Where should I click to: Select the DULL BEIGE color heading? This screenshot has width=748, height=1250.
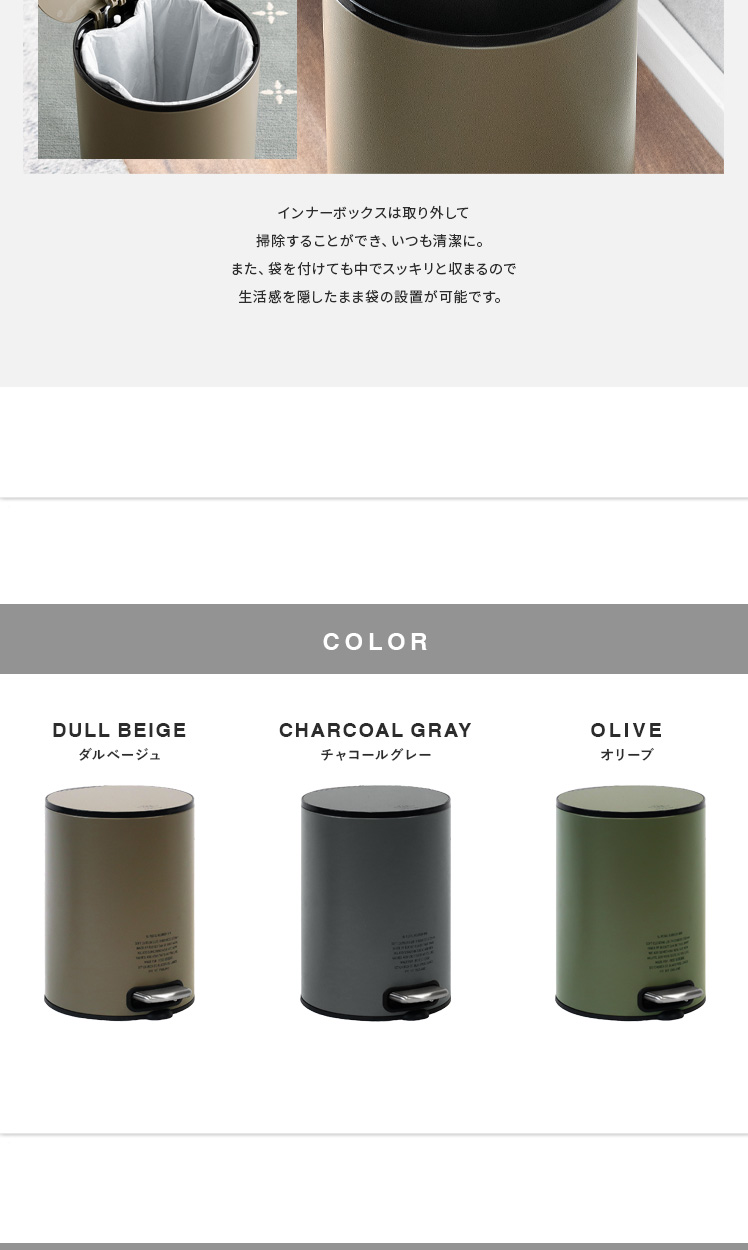[x=120, y=730]
